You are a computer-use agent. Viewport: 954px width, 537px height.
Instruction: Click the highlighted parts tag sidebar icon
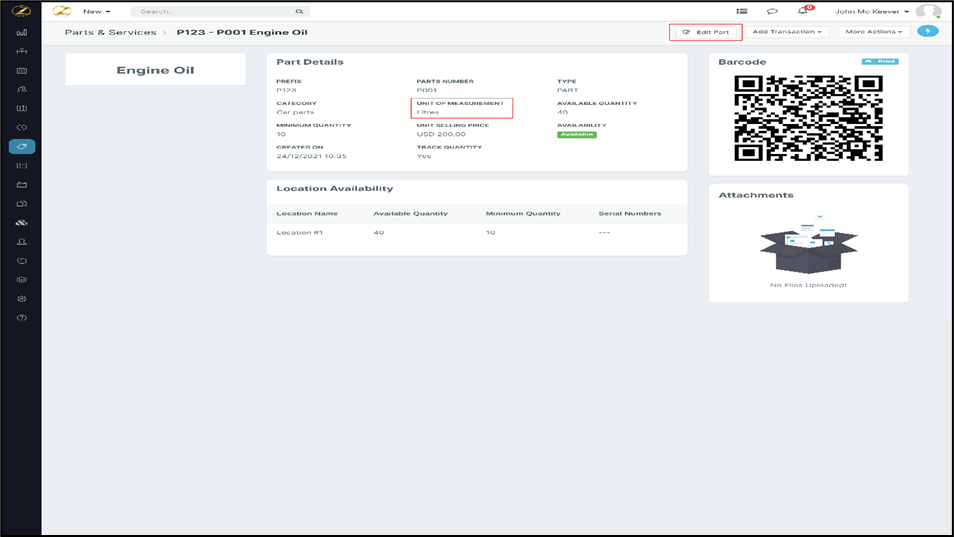coord(21,147)
